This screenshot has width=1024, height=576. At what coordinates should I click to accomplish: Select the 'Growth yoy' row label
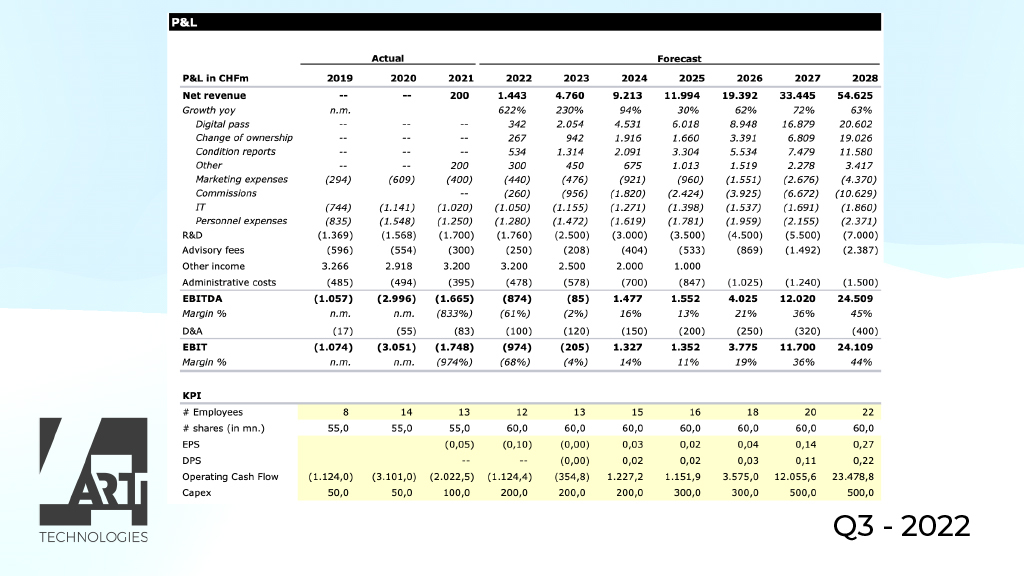click(209, 110)
